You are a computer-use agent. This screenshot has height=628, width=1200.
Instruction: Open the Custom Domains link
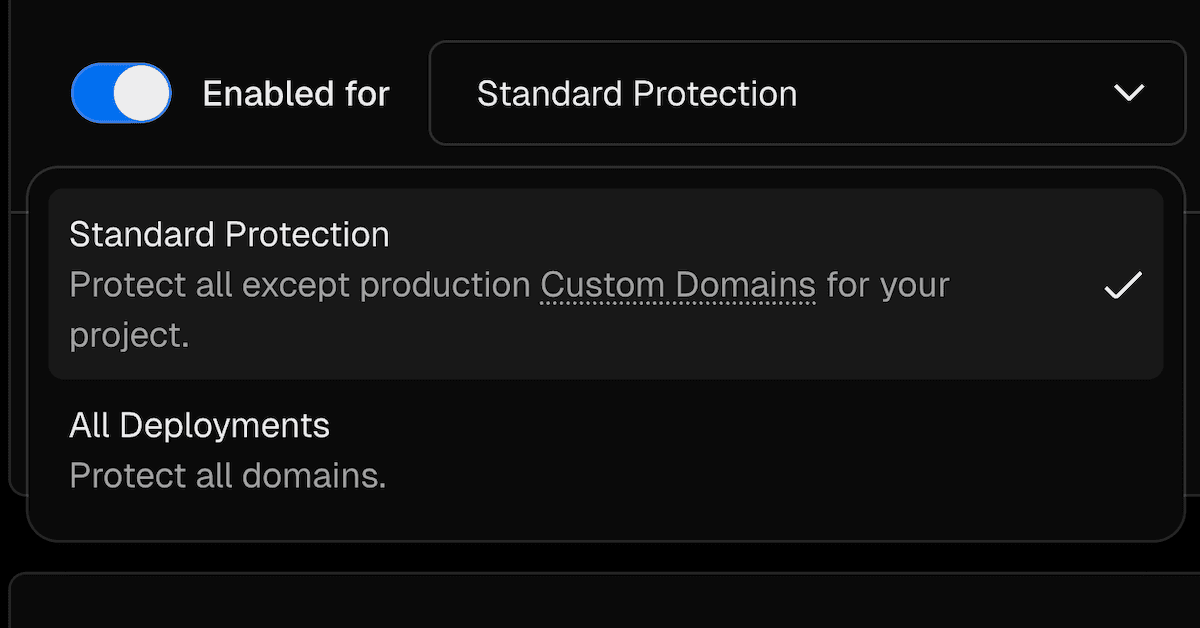(677, 286)
